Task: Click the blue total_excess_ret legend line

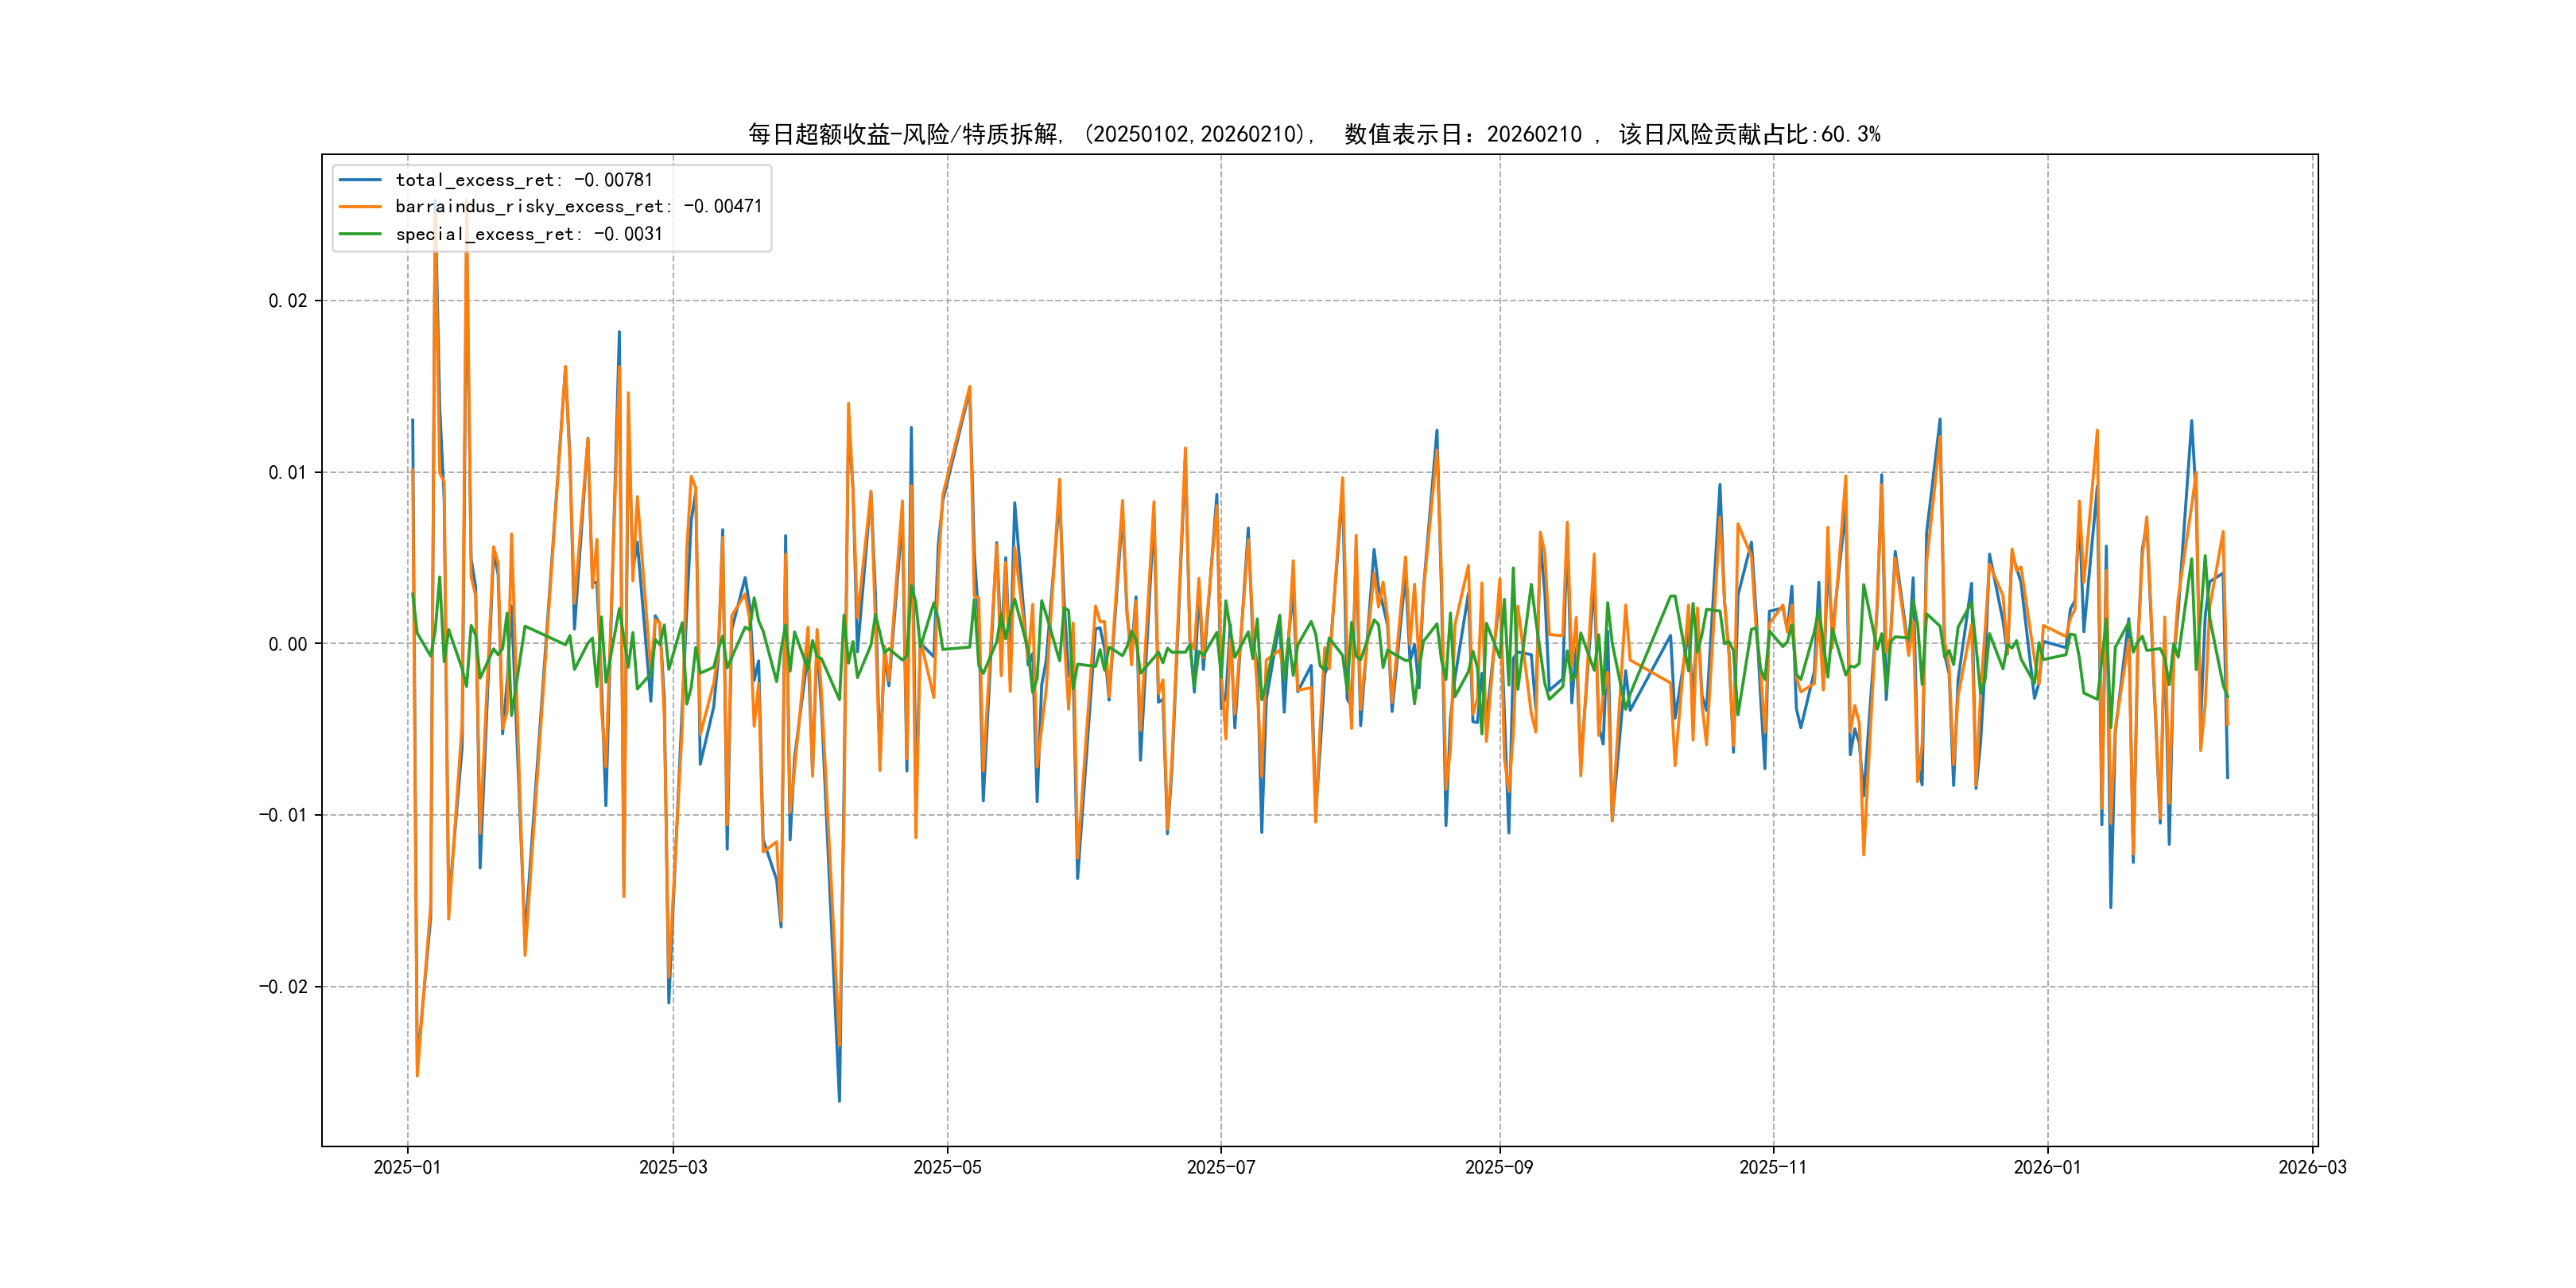Action: (x=360, y=180)
